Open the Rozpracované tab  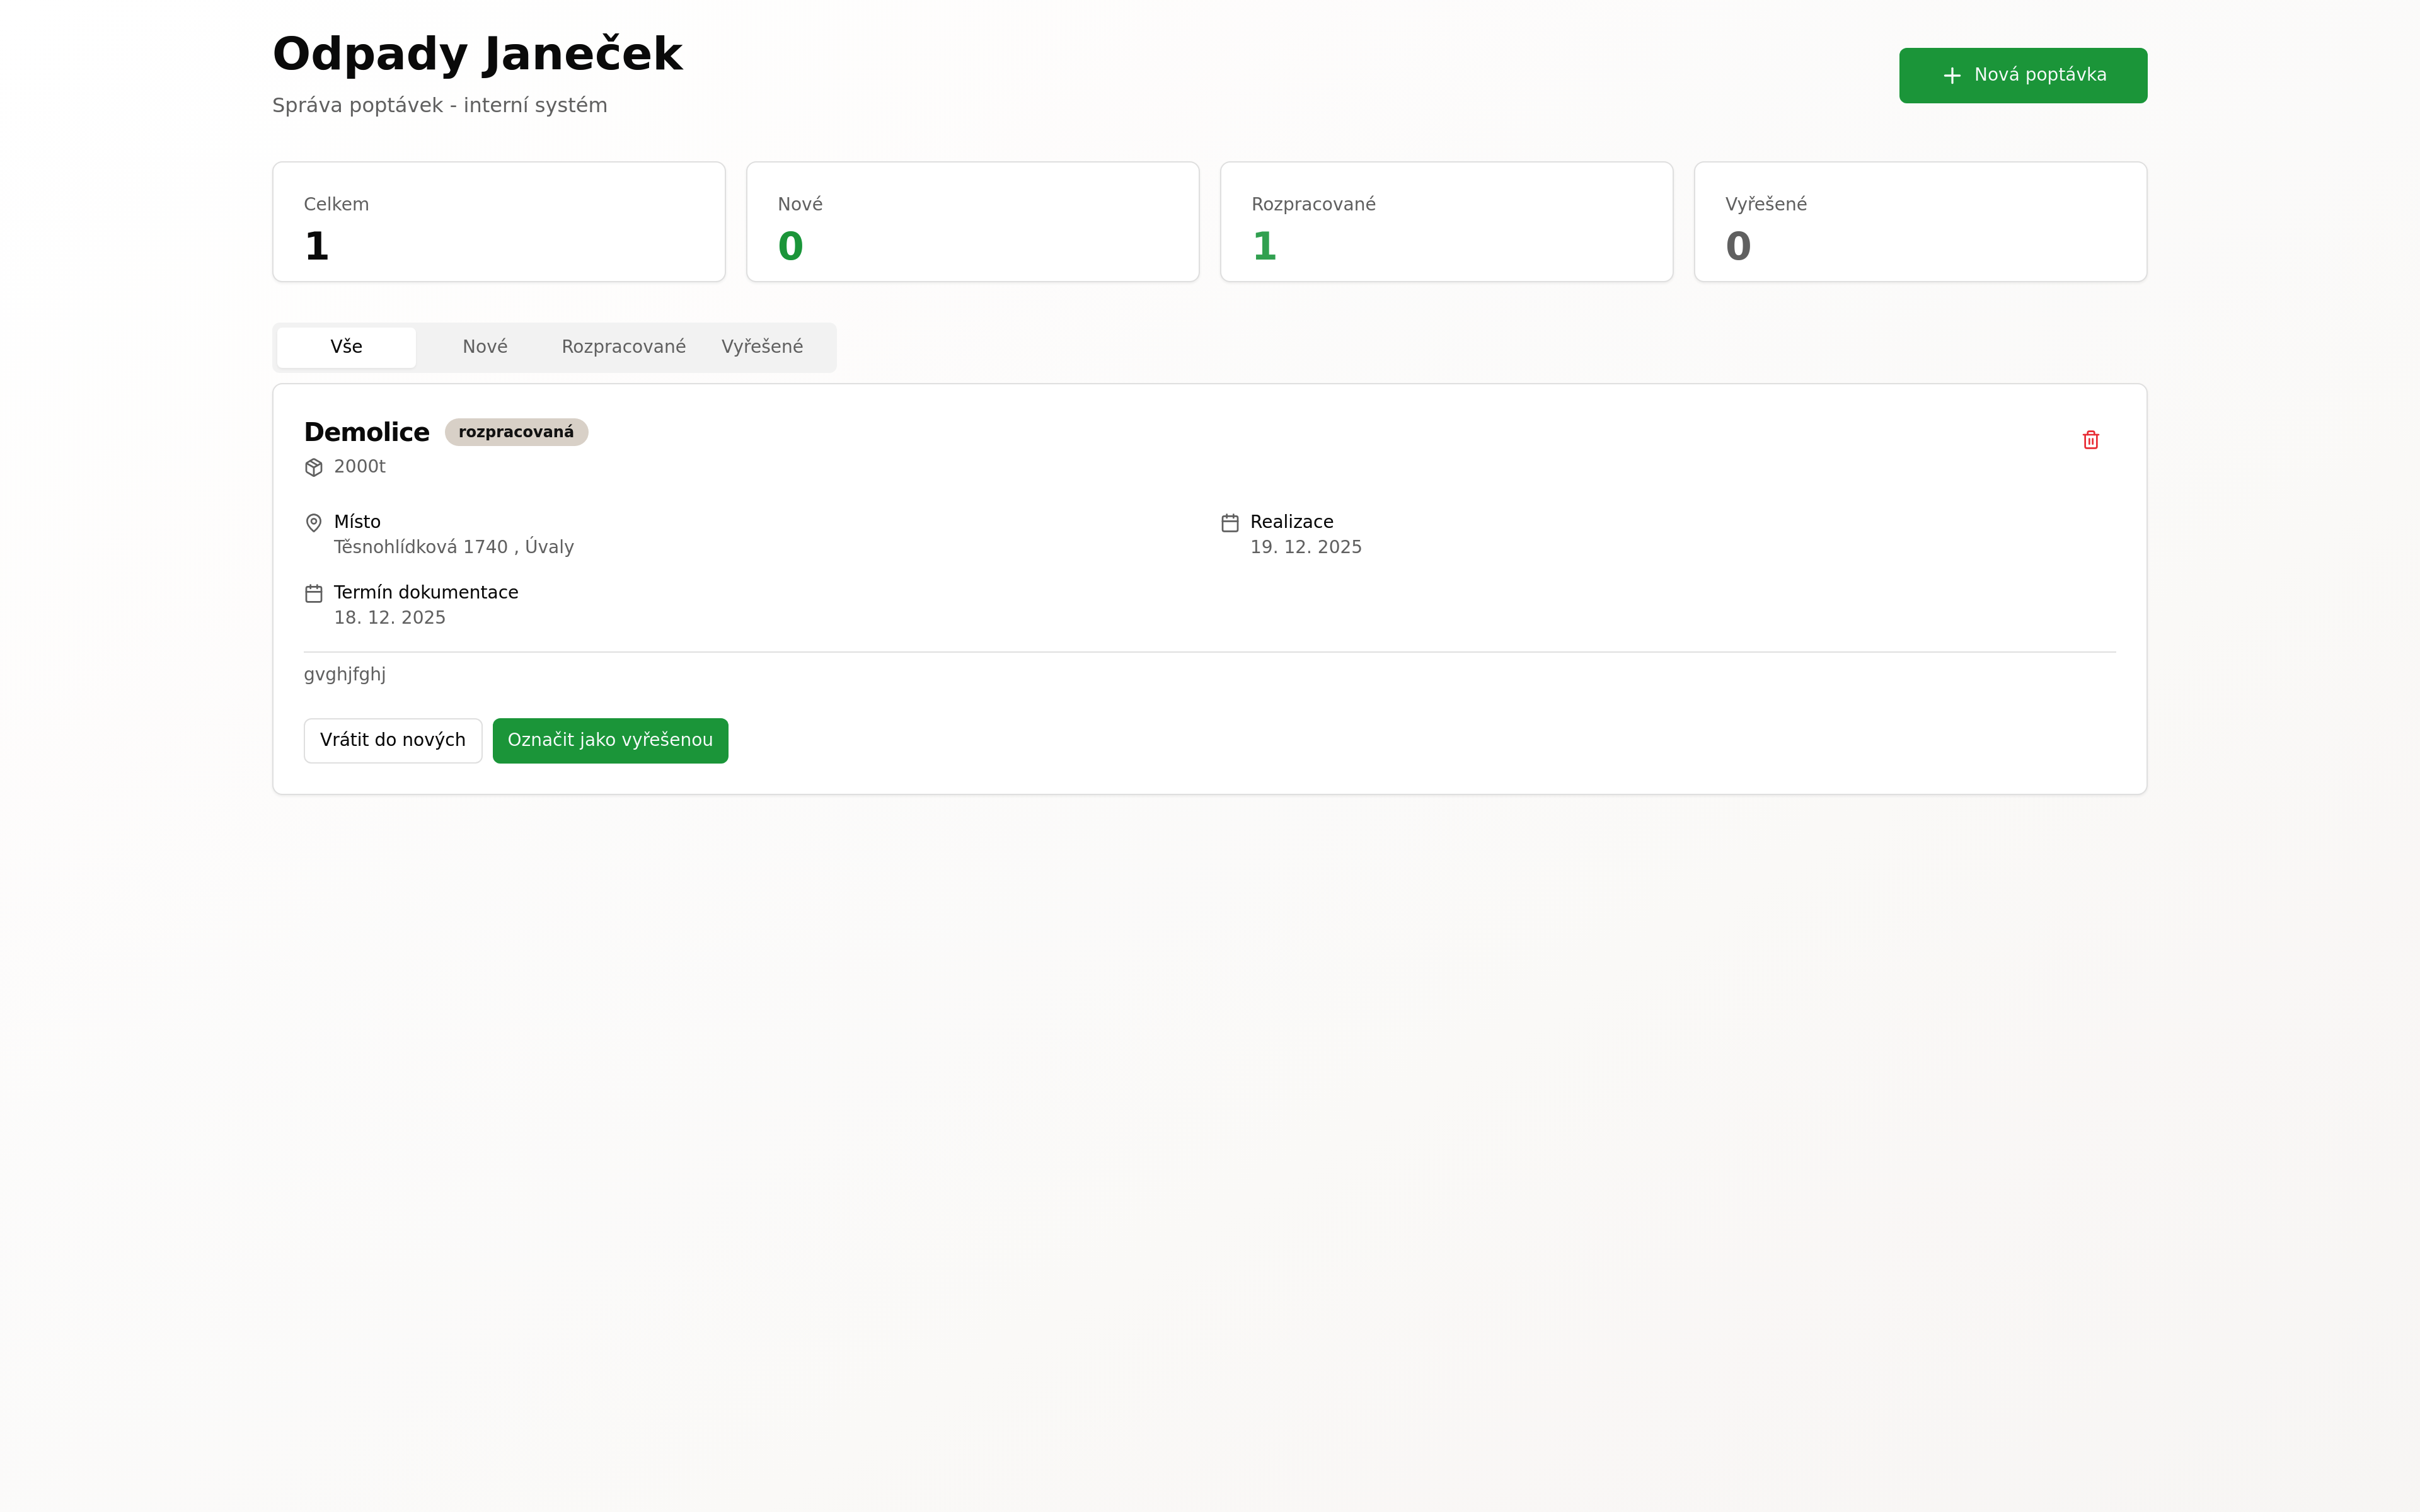tap(623, 347)
